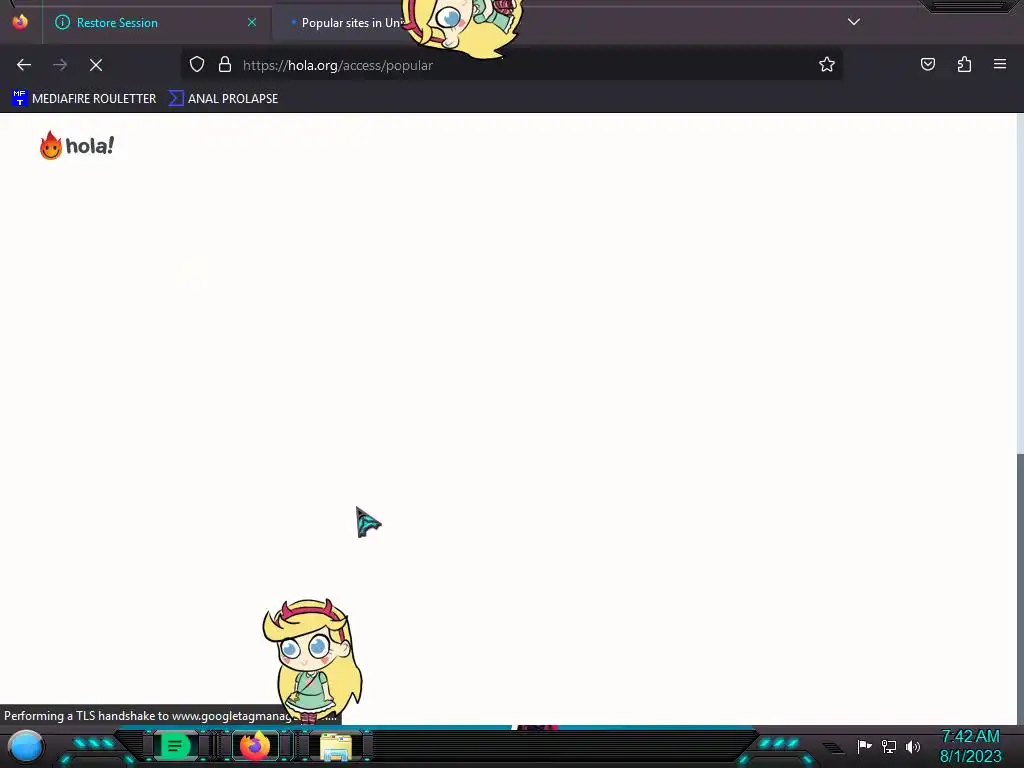Open File Explorer from taskbar
1024x768 pixels.
[x=336, y=746]
